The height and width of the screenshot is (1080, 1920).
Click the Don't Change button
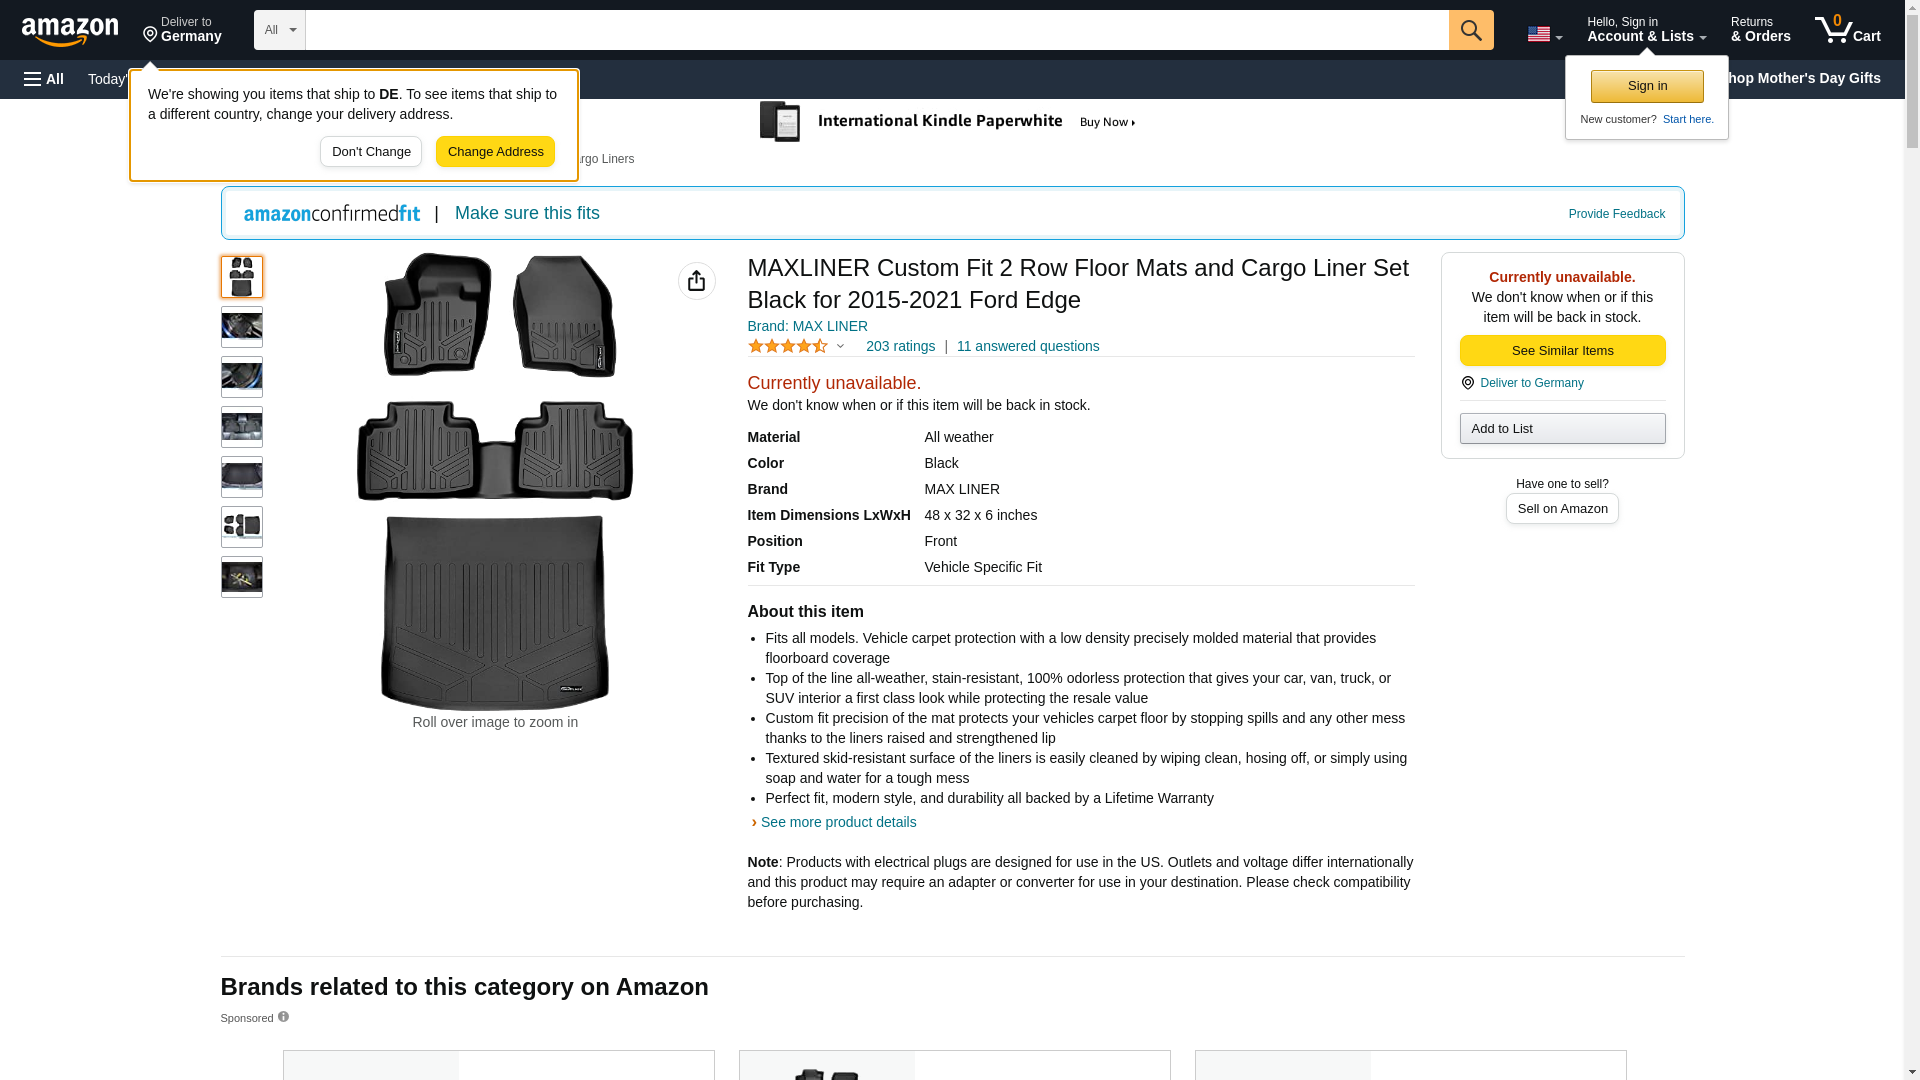click(371, 152)
